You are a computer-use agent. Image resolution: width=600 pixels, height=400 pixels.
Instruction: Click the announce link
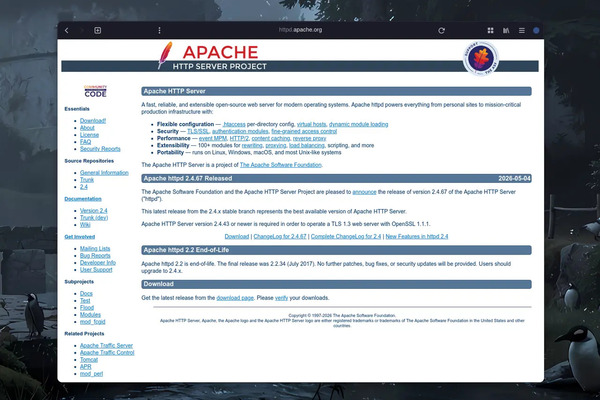[364, 192]
